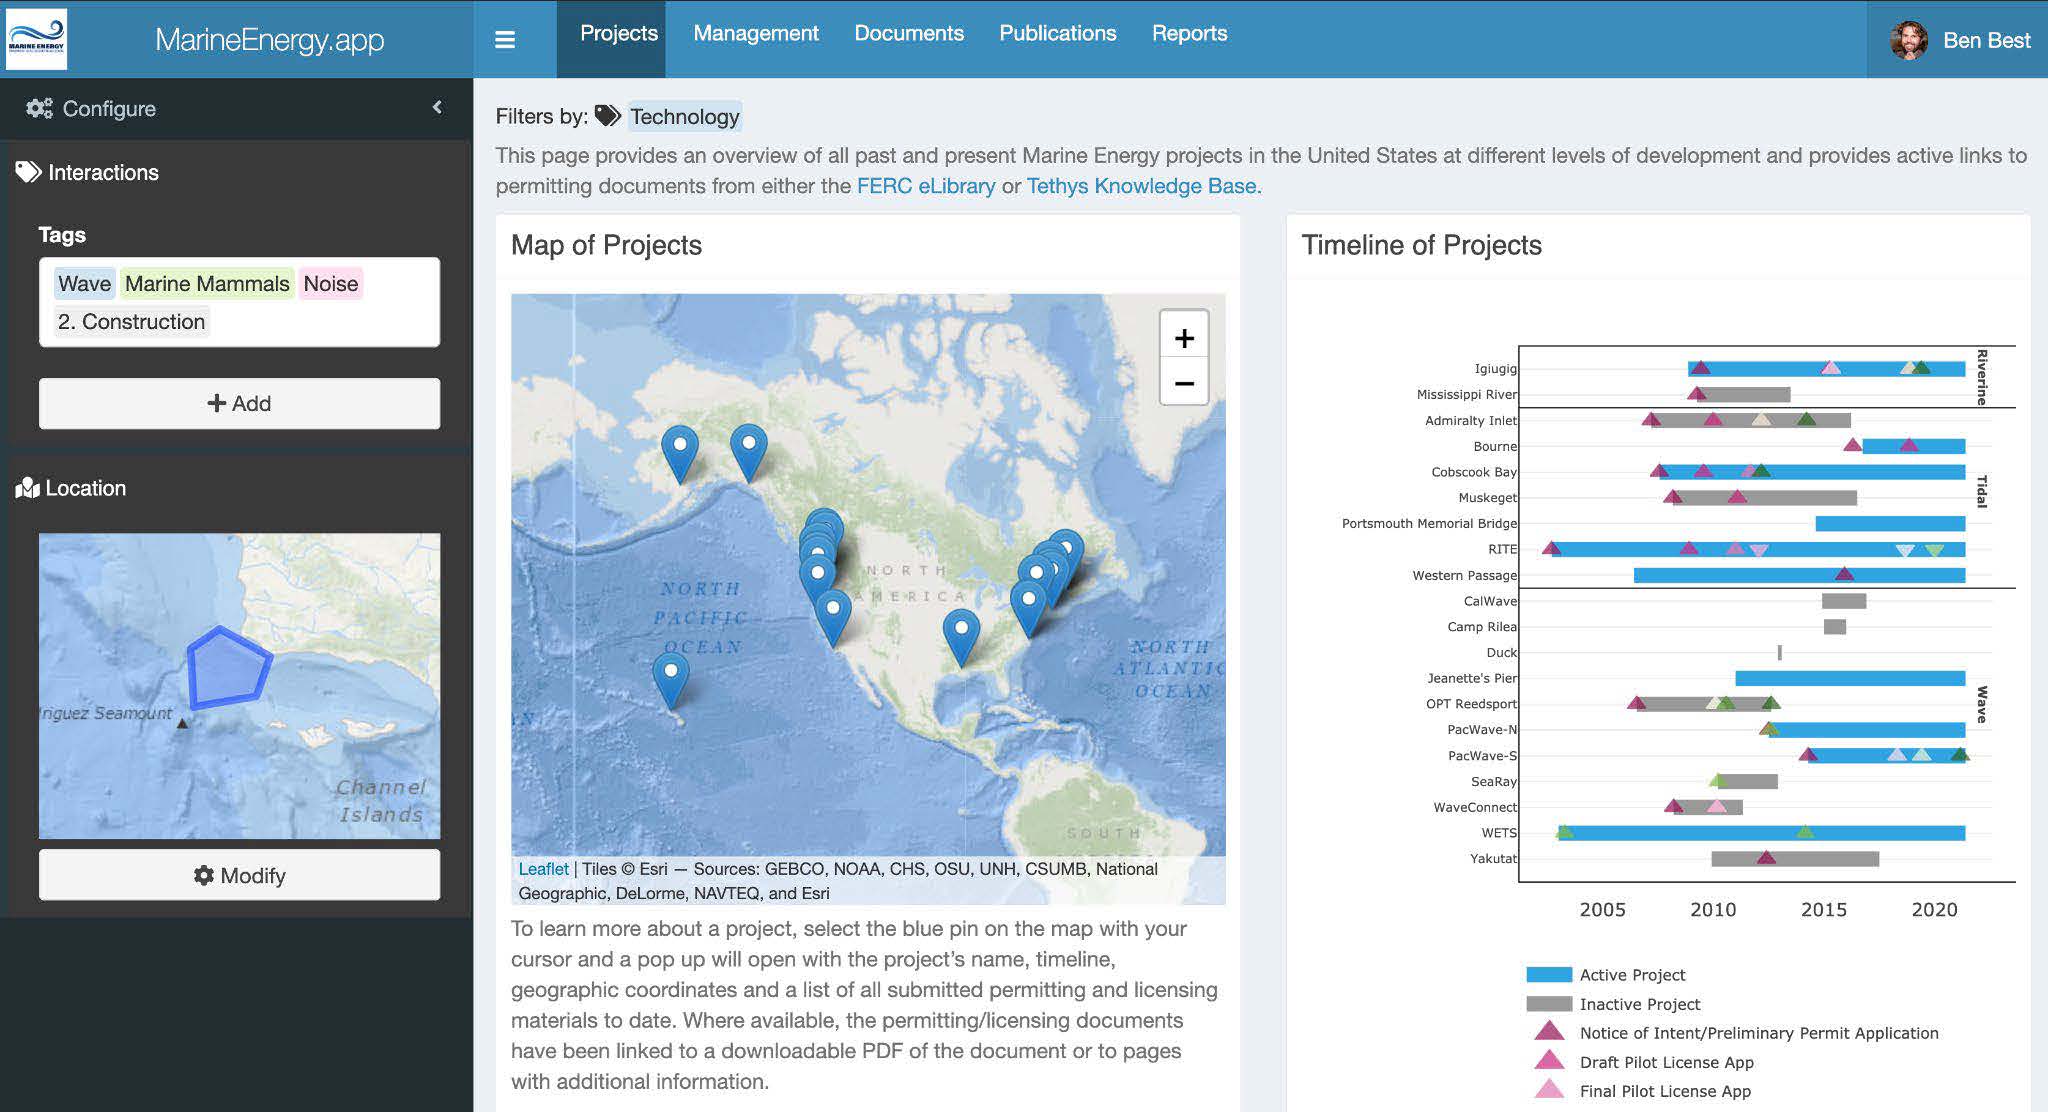Click the western Alaska map pin
Screen dimensions: 2048x1112
680,453
